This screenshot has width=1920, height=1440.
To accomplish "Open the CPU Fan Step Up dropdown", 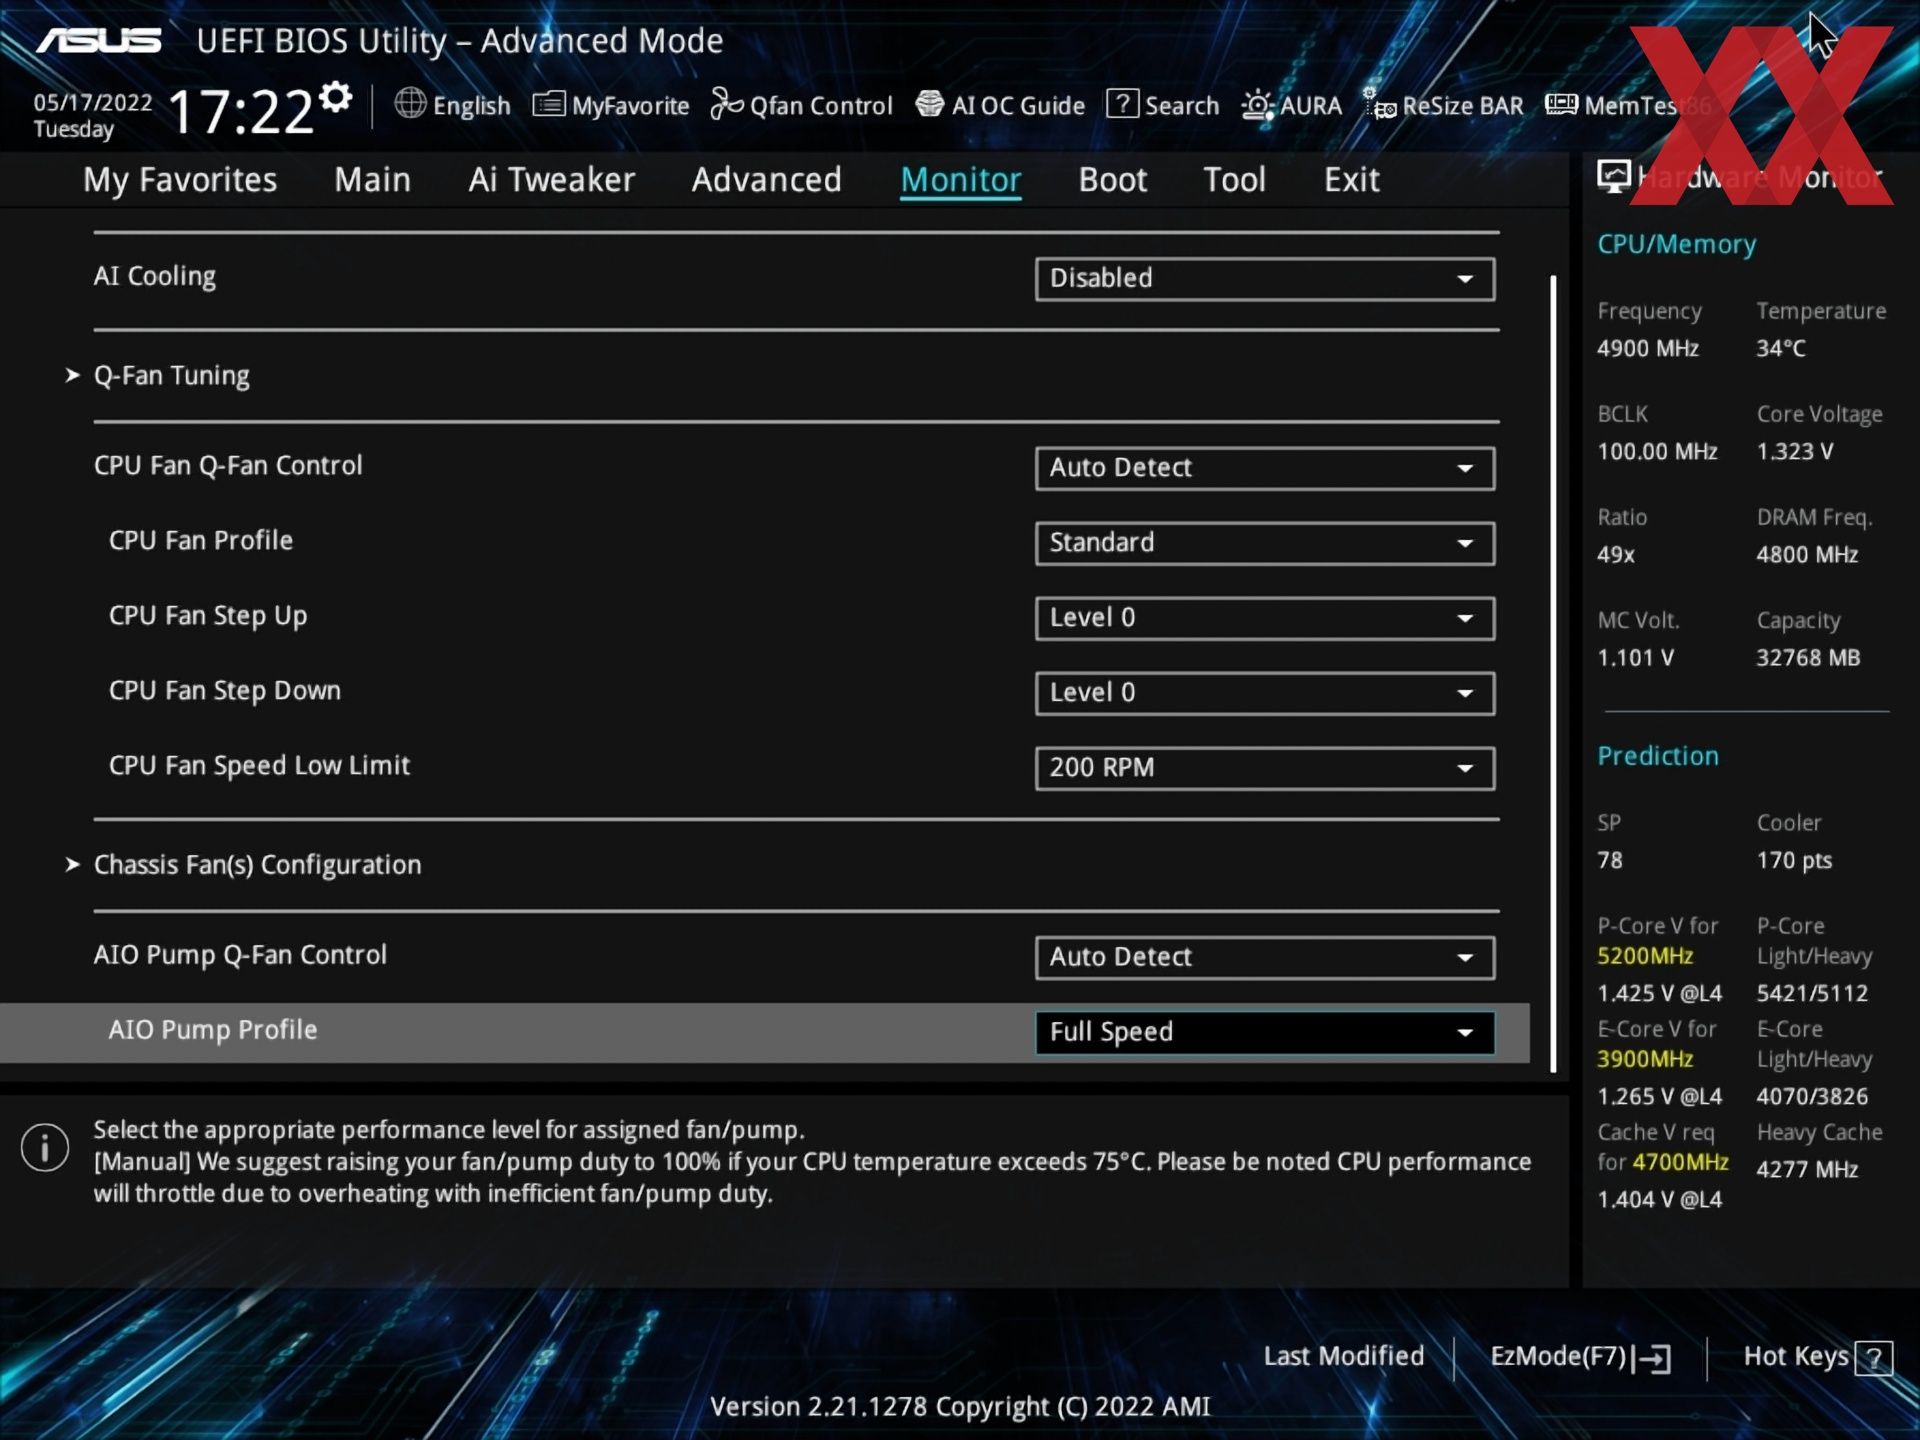I will (x=1265, y=618).
